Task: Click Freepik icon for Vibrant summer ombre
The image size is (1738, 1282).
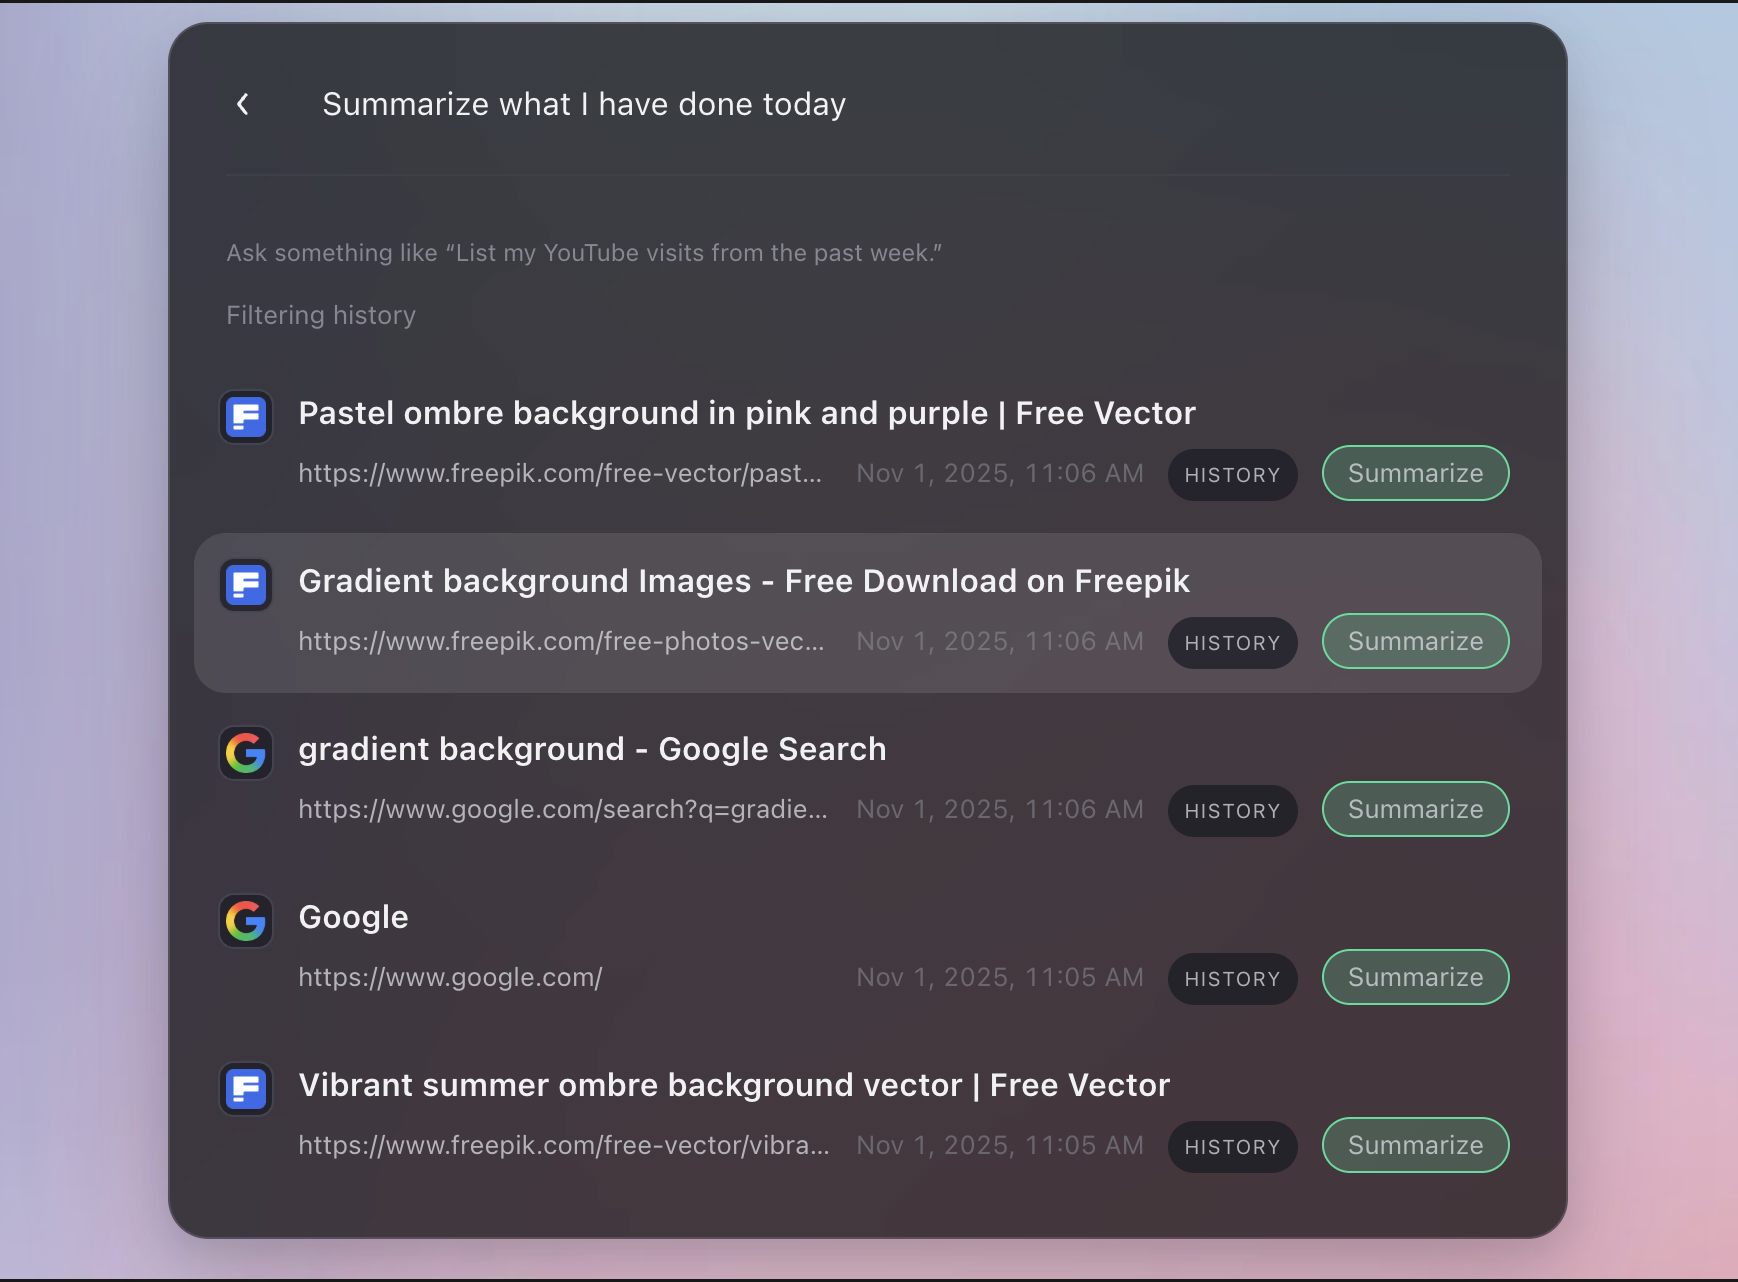Action: click(x=246, y=1089)
